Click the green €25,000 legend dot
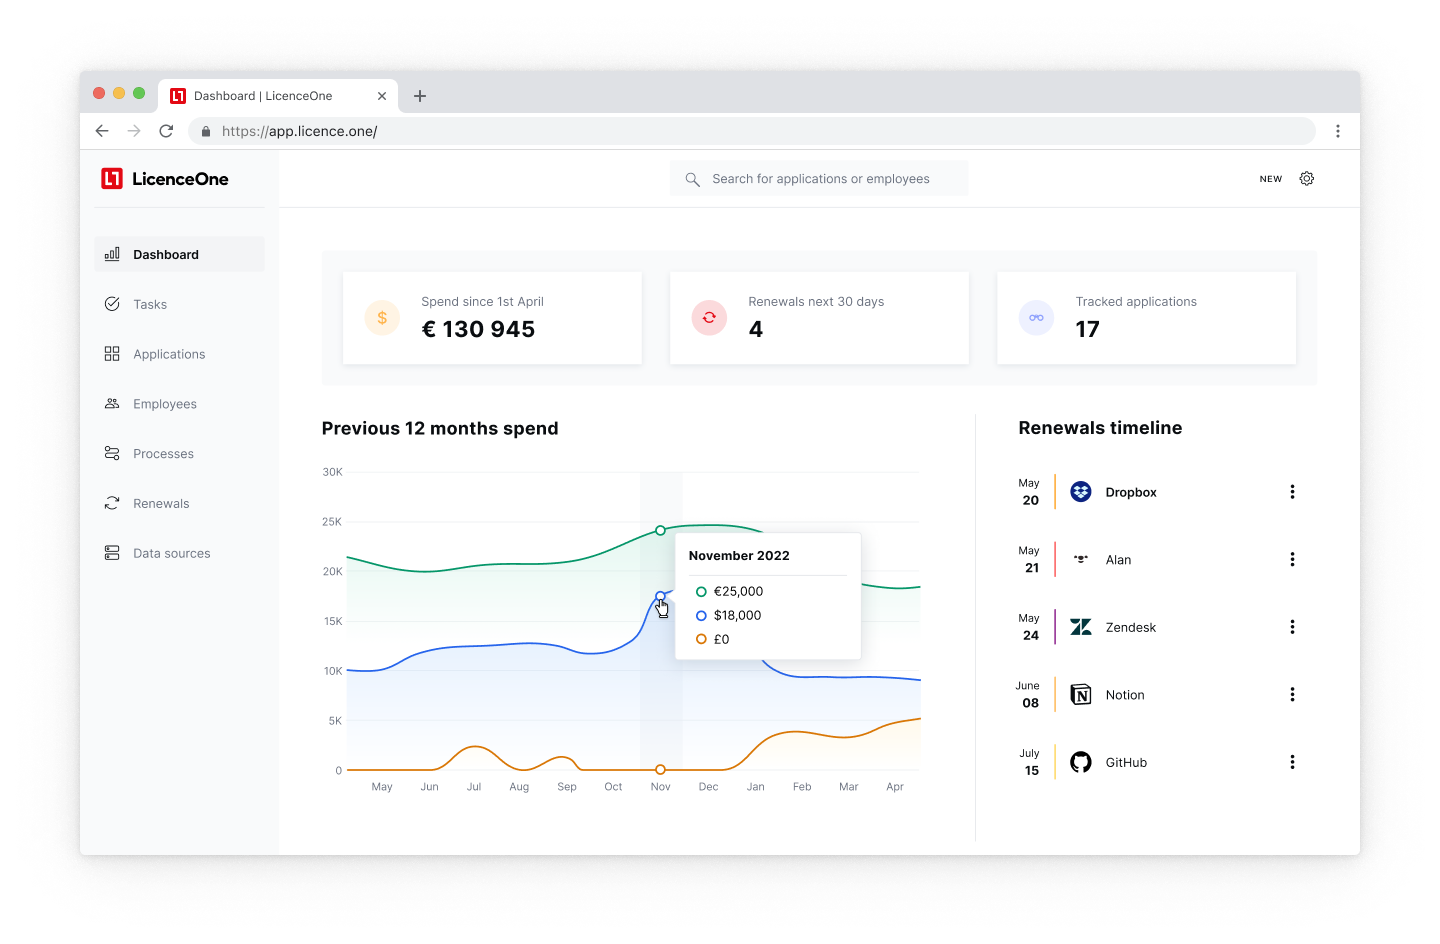Viewport: 1440px width, 944px height. pos(701,591)
